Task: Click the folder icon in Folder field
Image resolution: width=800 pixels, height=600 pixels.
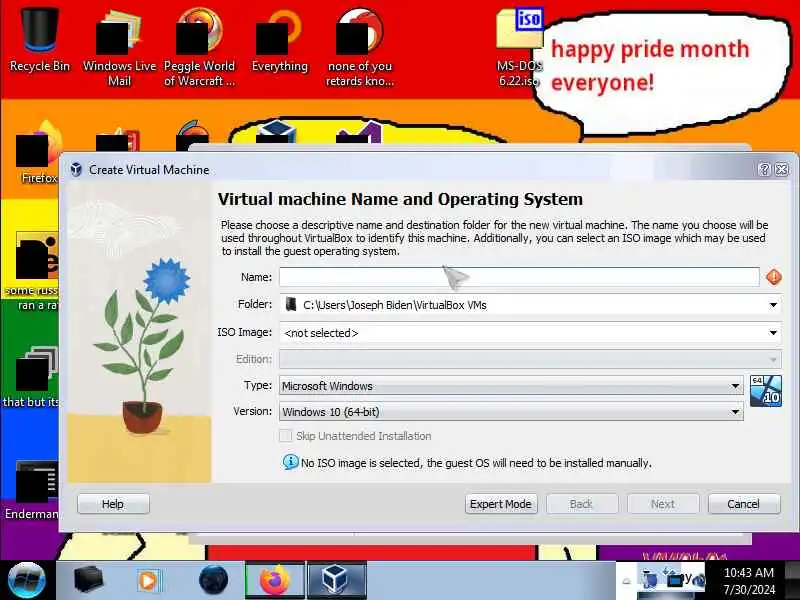Action: [x=291, y=305]
